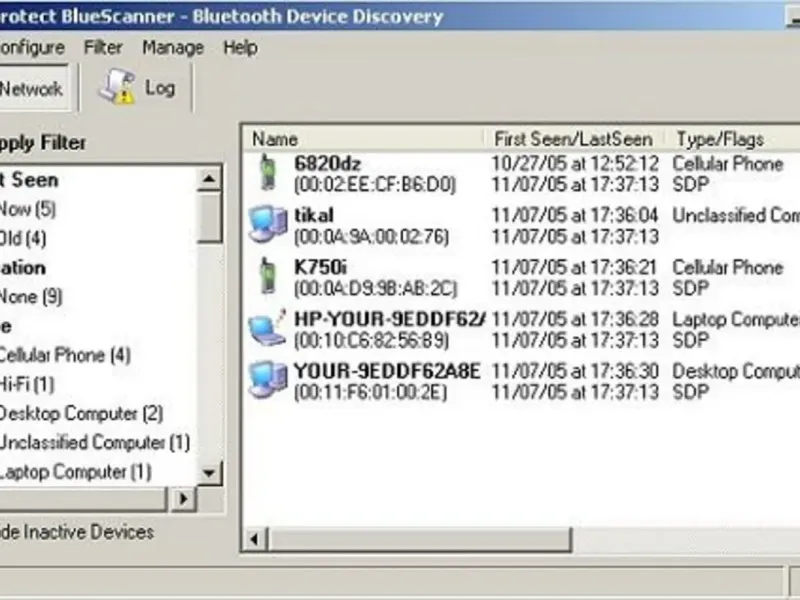Viewport: 800px width, 600px height.
Task: Click the filter list scroll up arrow
Action: pyautogui.click(x=209, y=179)
